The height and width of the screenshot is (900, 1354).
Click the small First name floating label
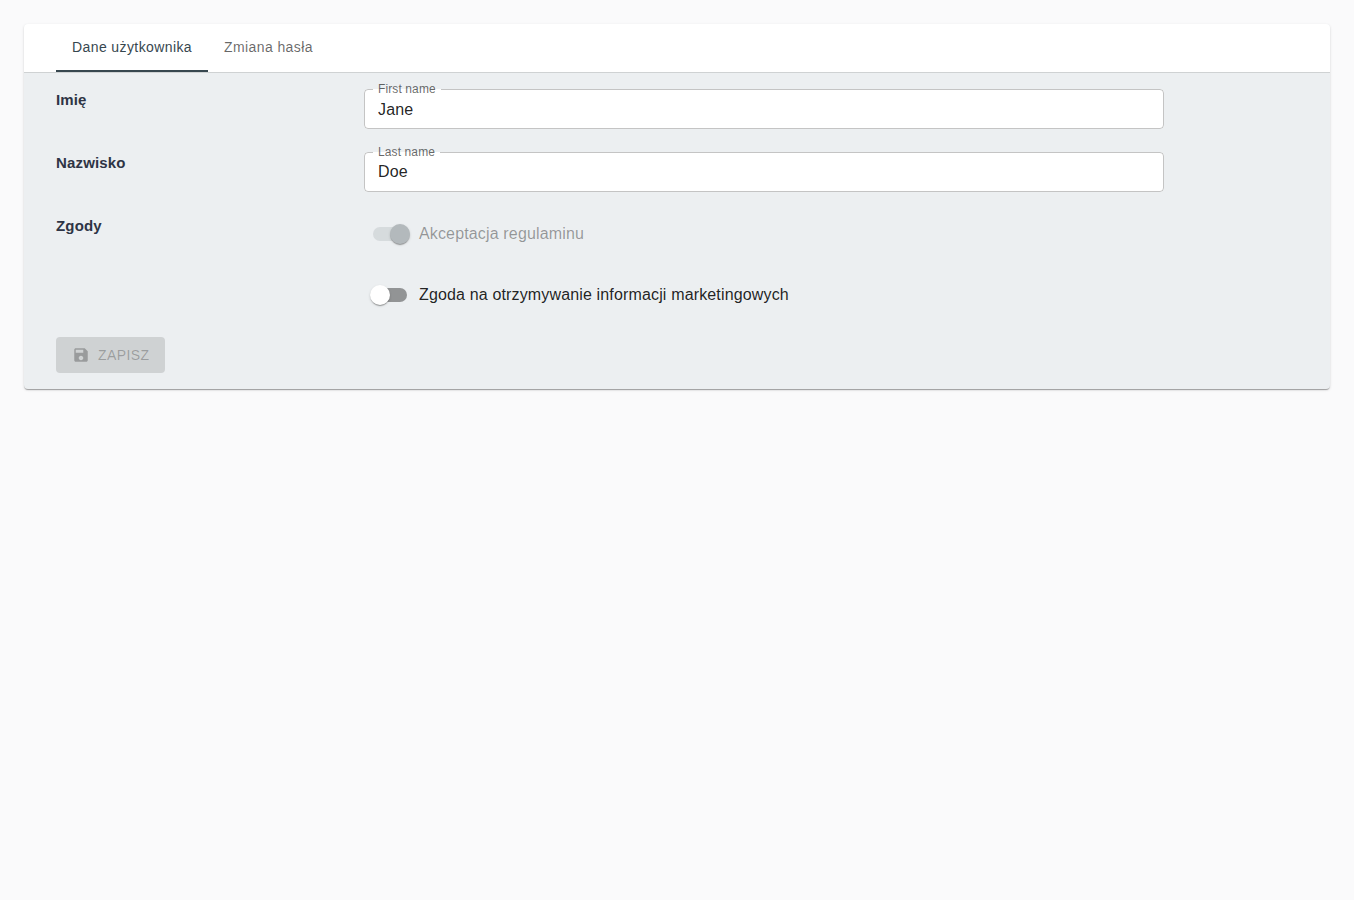click(407, 89)
